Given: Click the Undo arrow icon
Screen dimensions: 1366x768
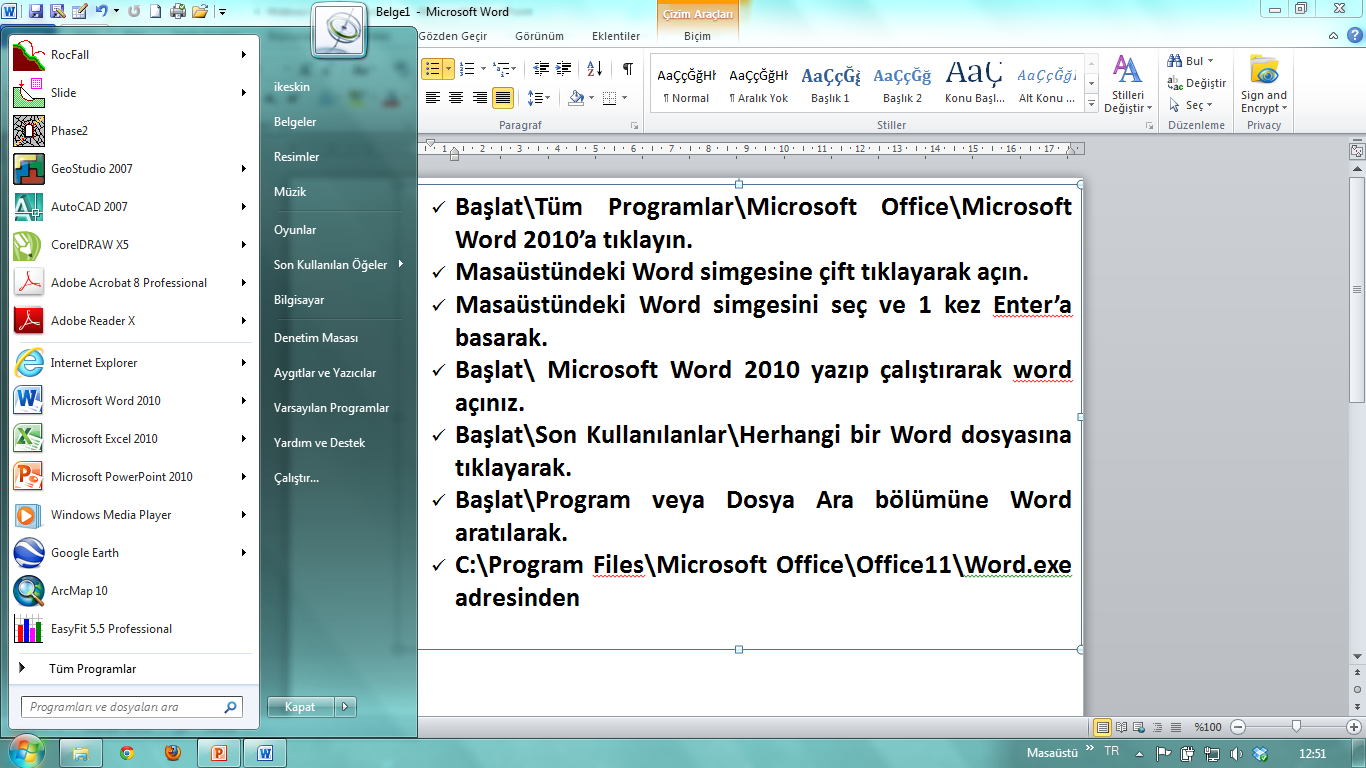Looking at the screenshot, I should (100, 12).
